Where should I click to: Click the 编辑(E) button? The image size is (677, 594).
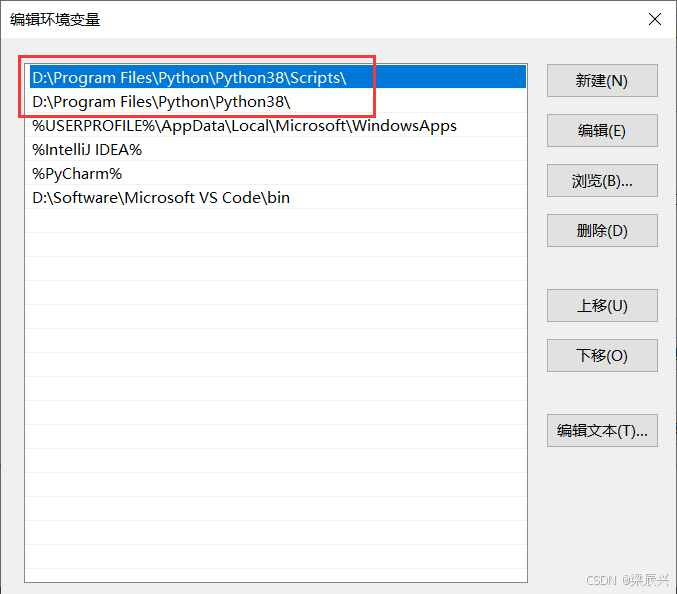(602, 130)
